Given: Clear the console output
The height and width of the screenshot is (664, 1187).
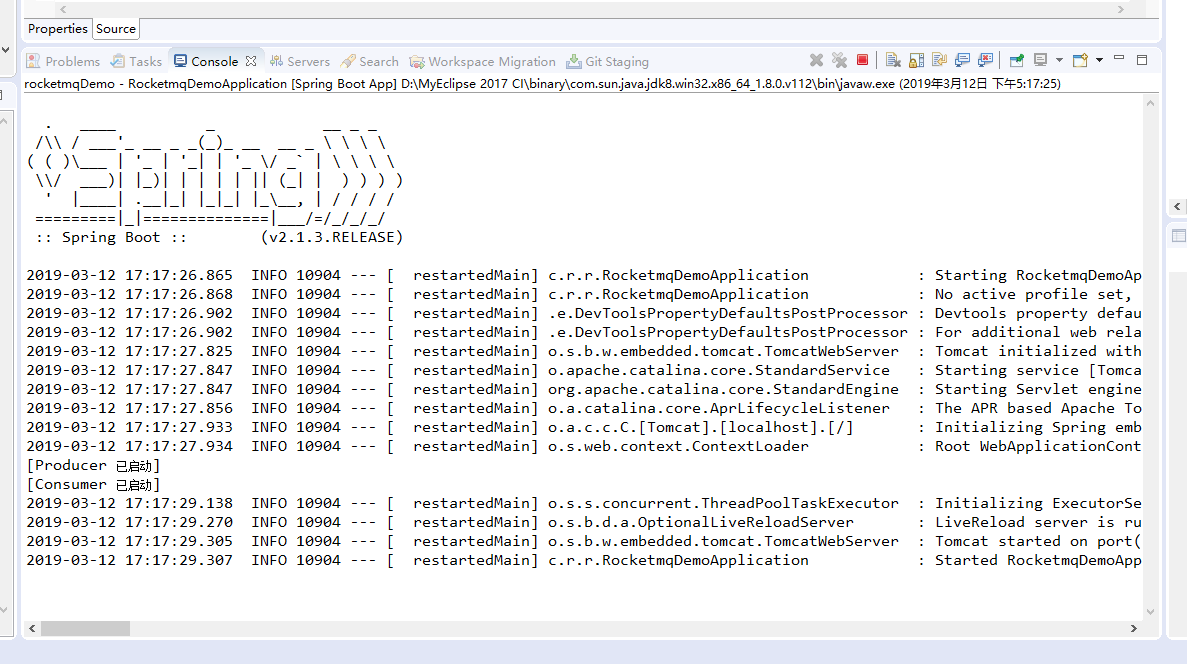Looking at the screenshot, I should click(x=893, y=61).
